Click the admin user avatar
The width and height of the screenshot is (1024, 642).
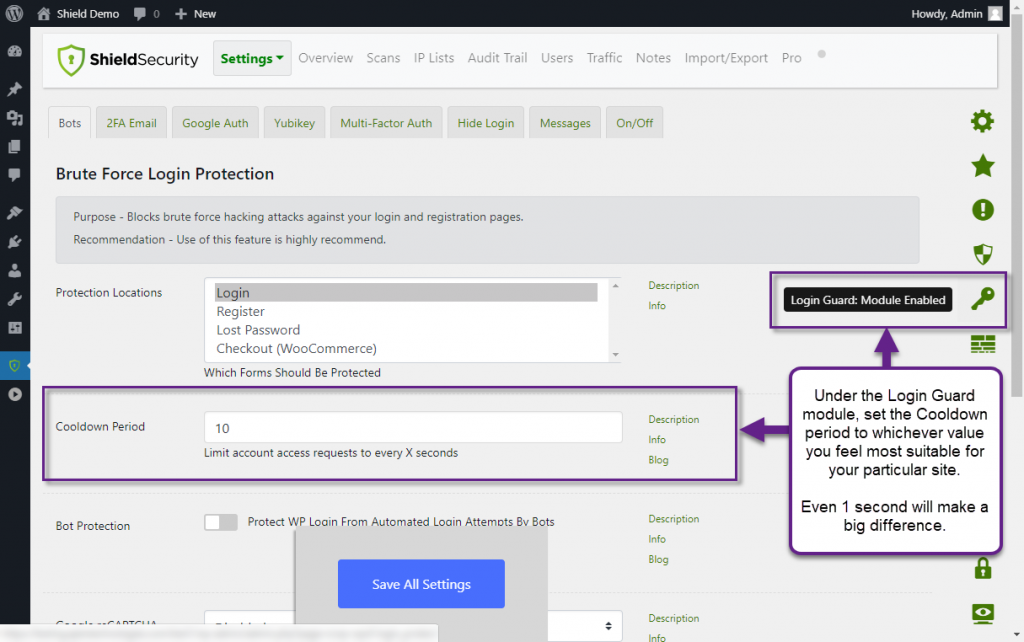[x=995, y=14]
